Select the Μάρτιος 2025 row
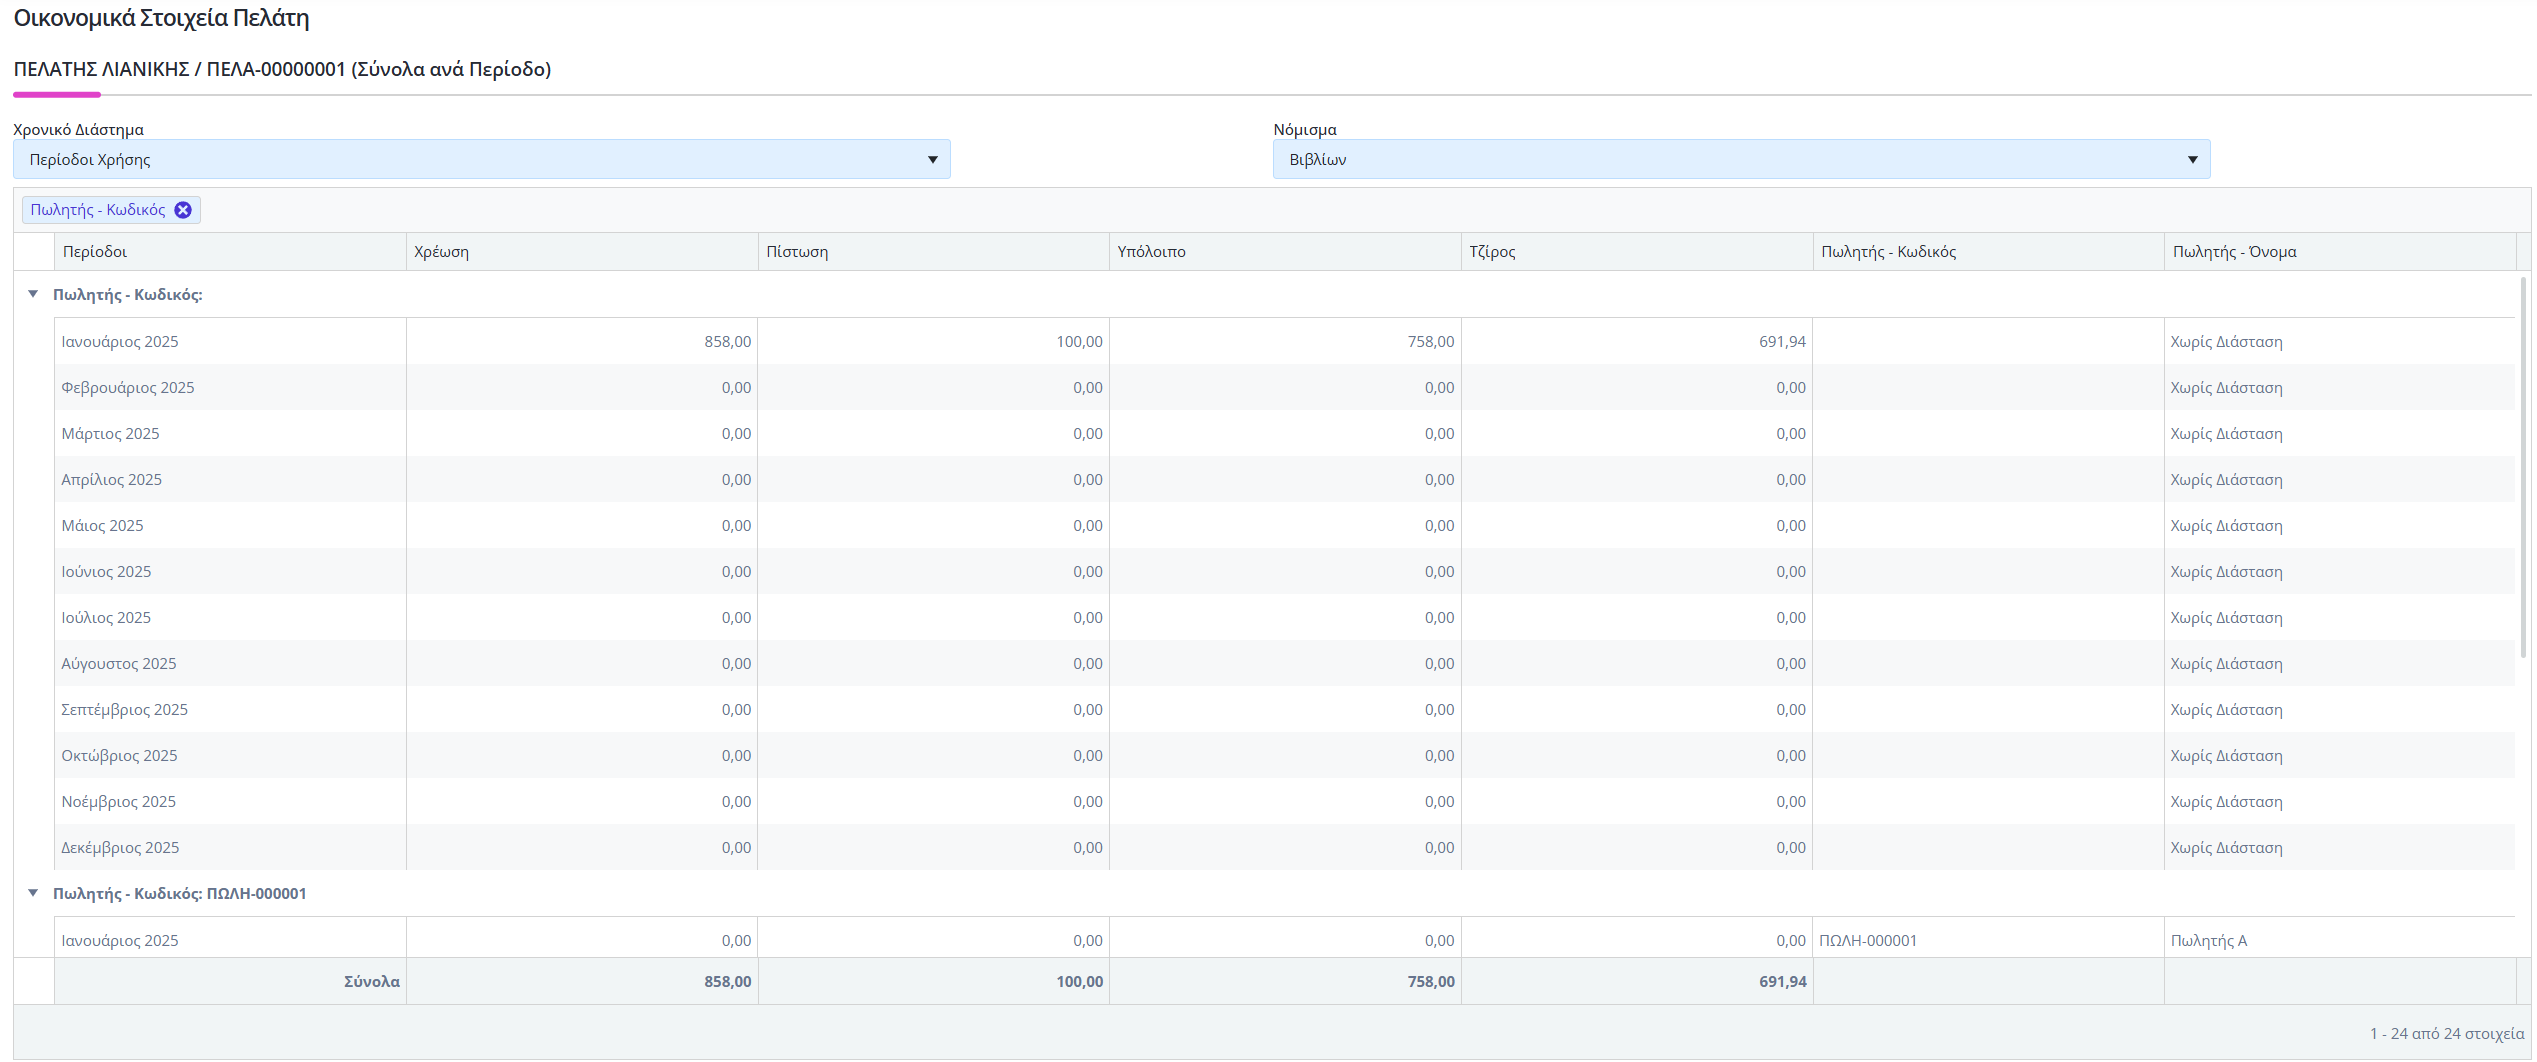 [1284, 434]
